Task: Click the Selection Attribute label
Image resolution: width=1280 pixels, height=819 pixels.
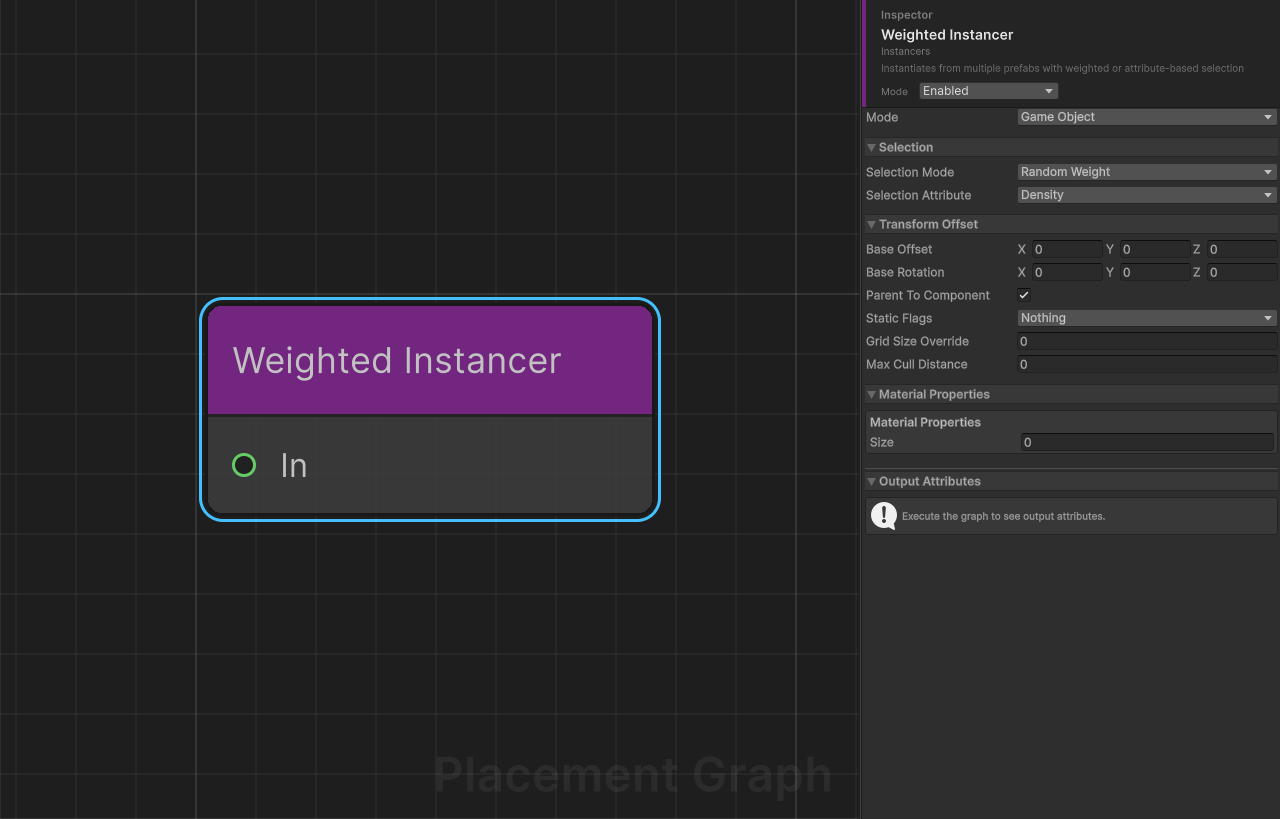Action: point(918,195)
